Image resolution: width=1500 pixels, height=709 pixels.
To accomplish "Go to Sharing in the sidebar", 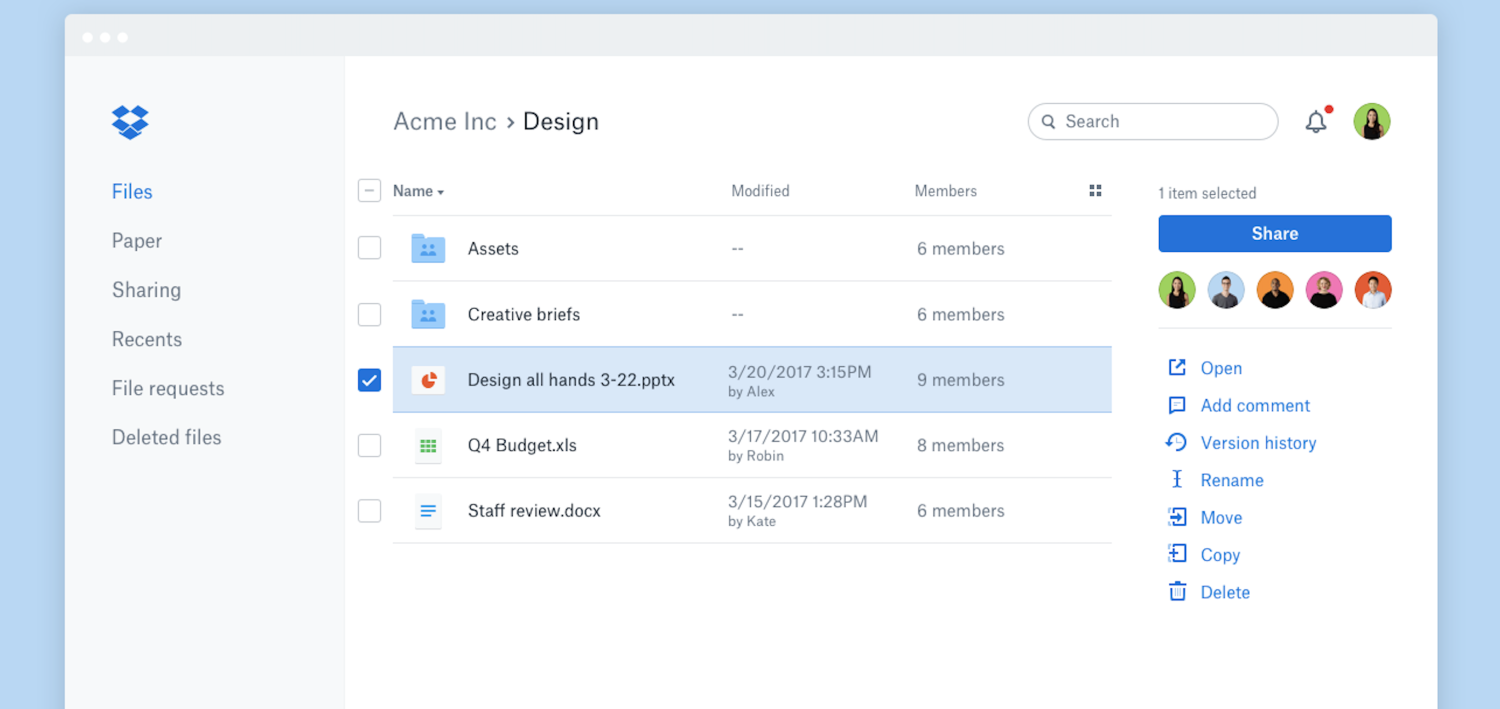I will click(146, 290).
